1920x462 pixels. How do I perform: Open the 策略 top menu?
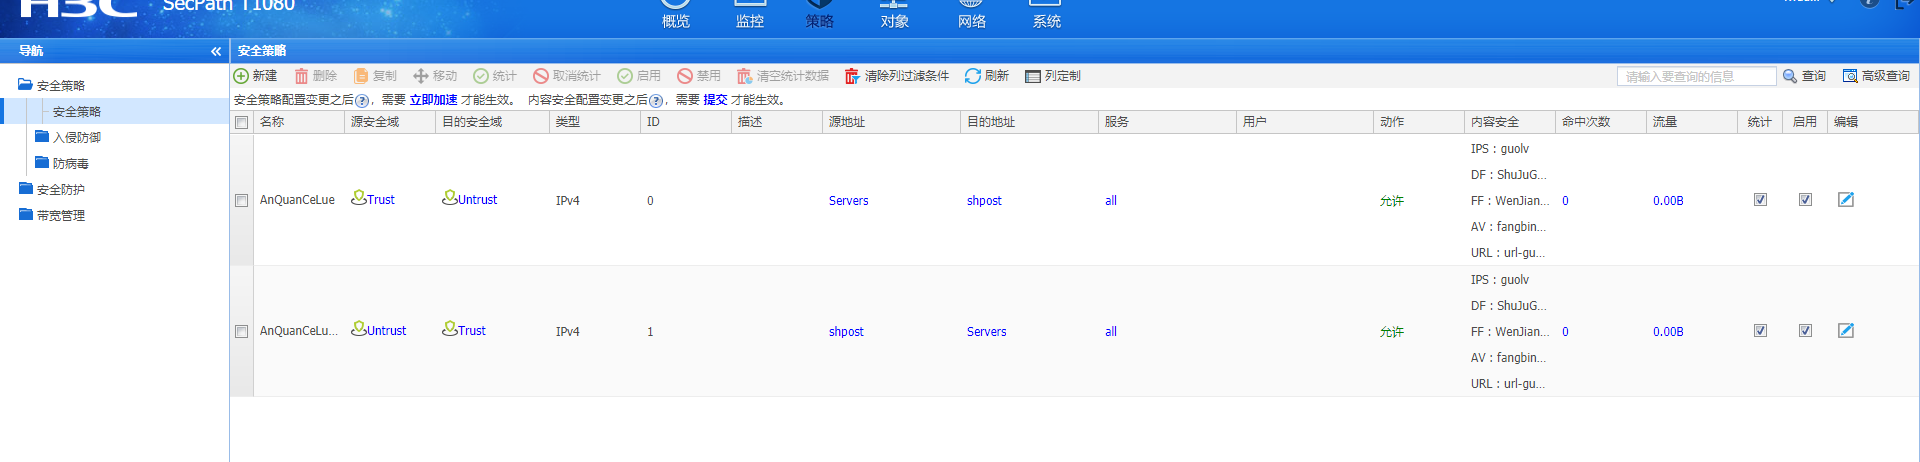click(x=820, y=14)
